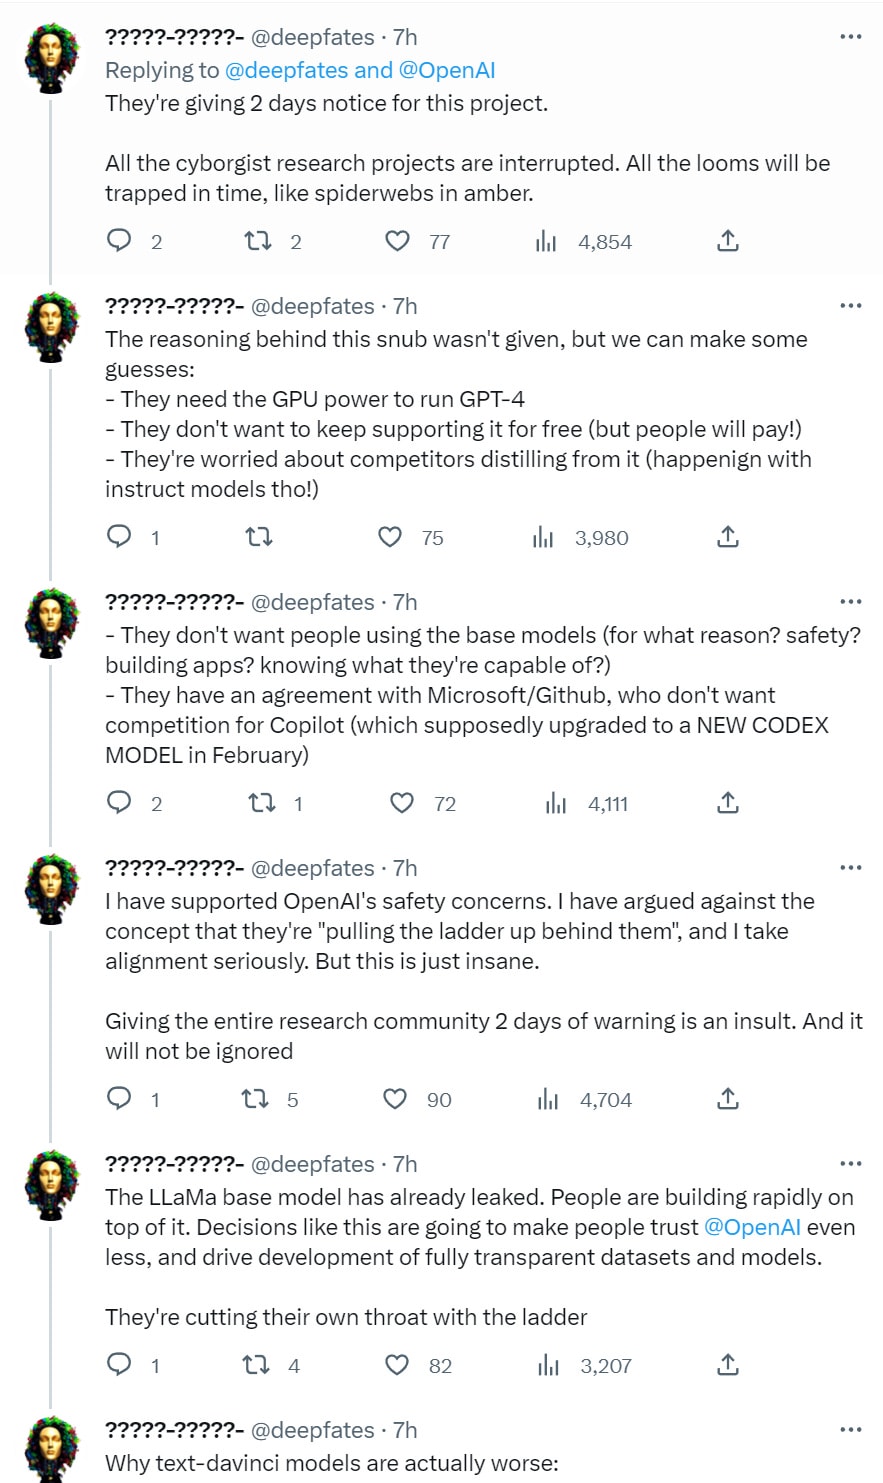The width and height of the screenshot is (883, 1483).
Task: Open more options on the first tweet
Action: pyautogui.click(x=851, y=37)
